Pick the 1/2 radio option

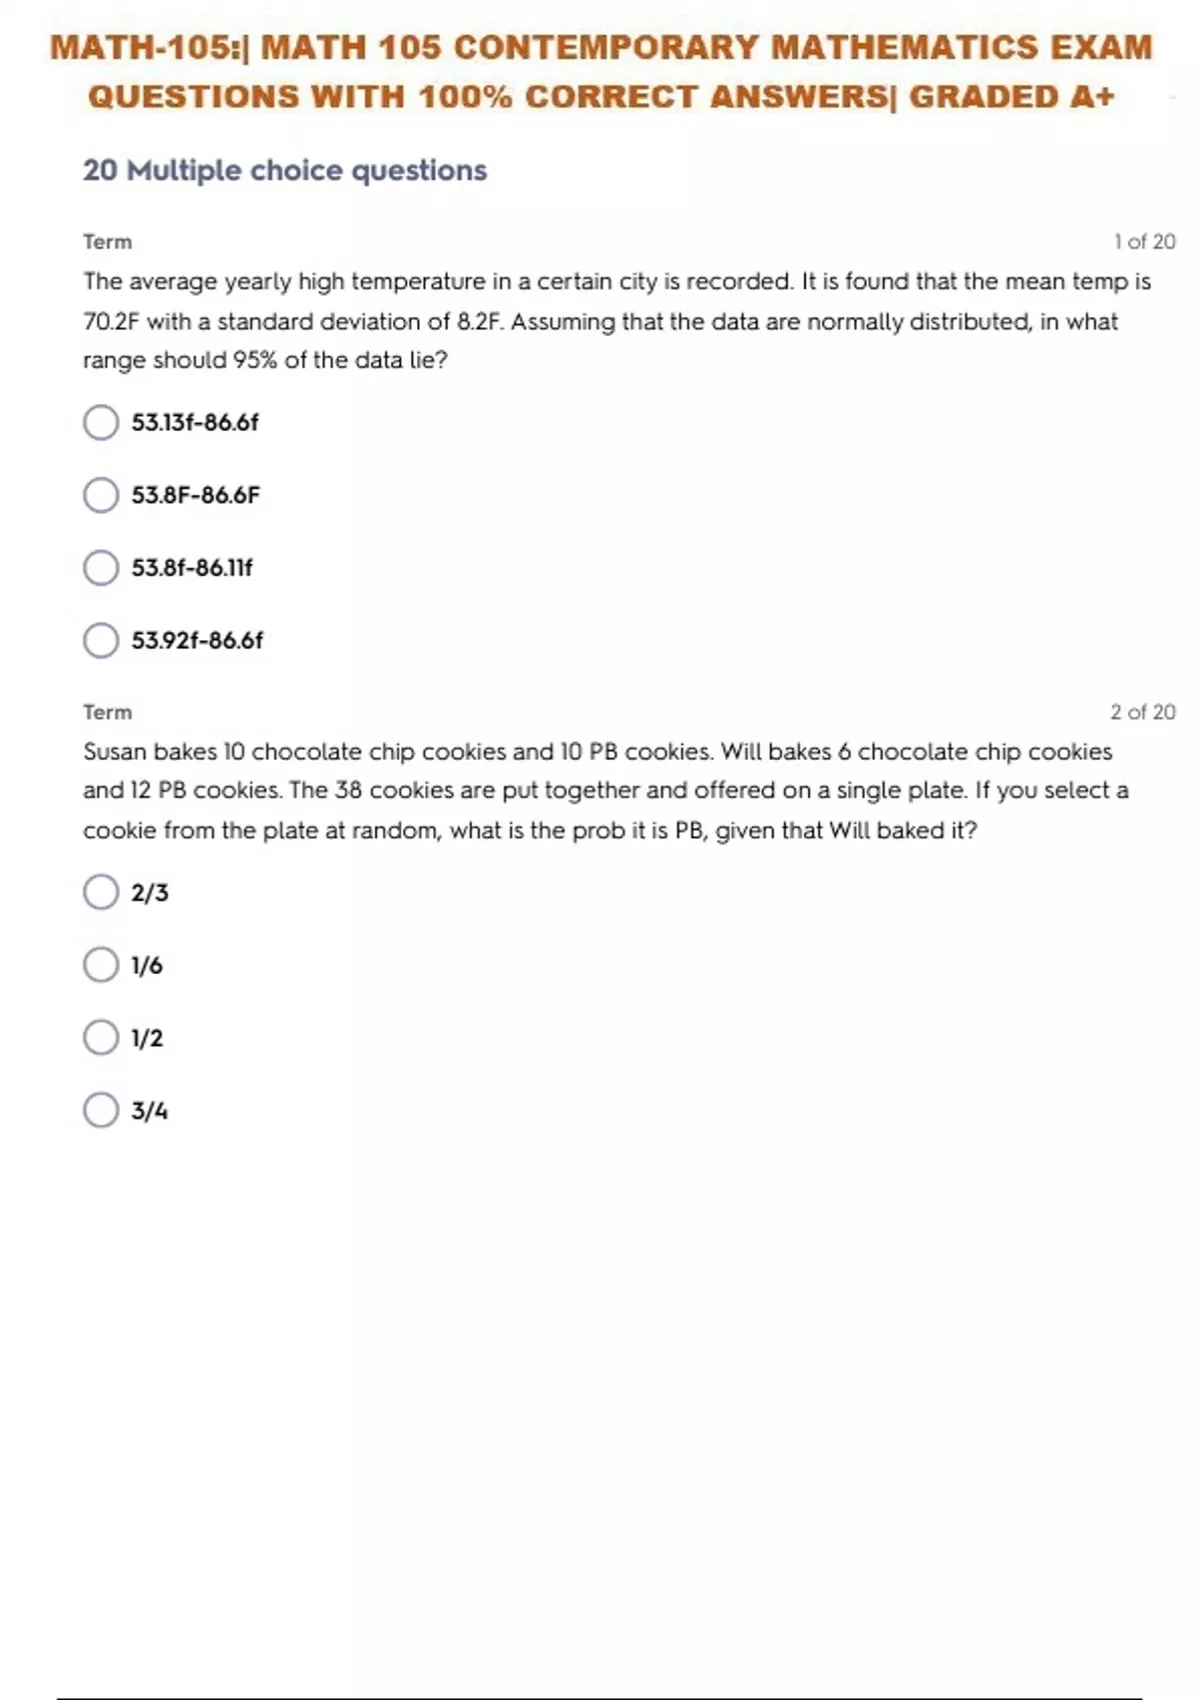tap(101, 1038)
